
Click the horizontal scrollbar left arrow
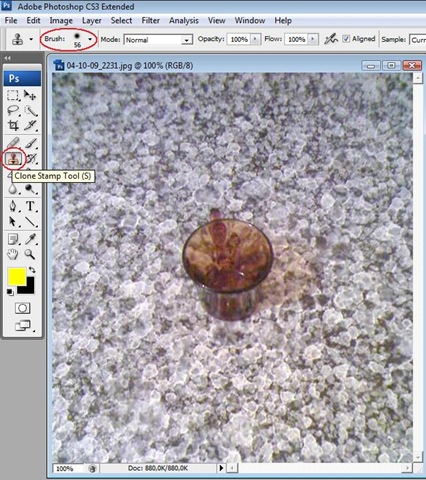click(x=232, y=468)
